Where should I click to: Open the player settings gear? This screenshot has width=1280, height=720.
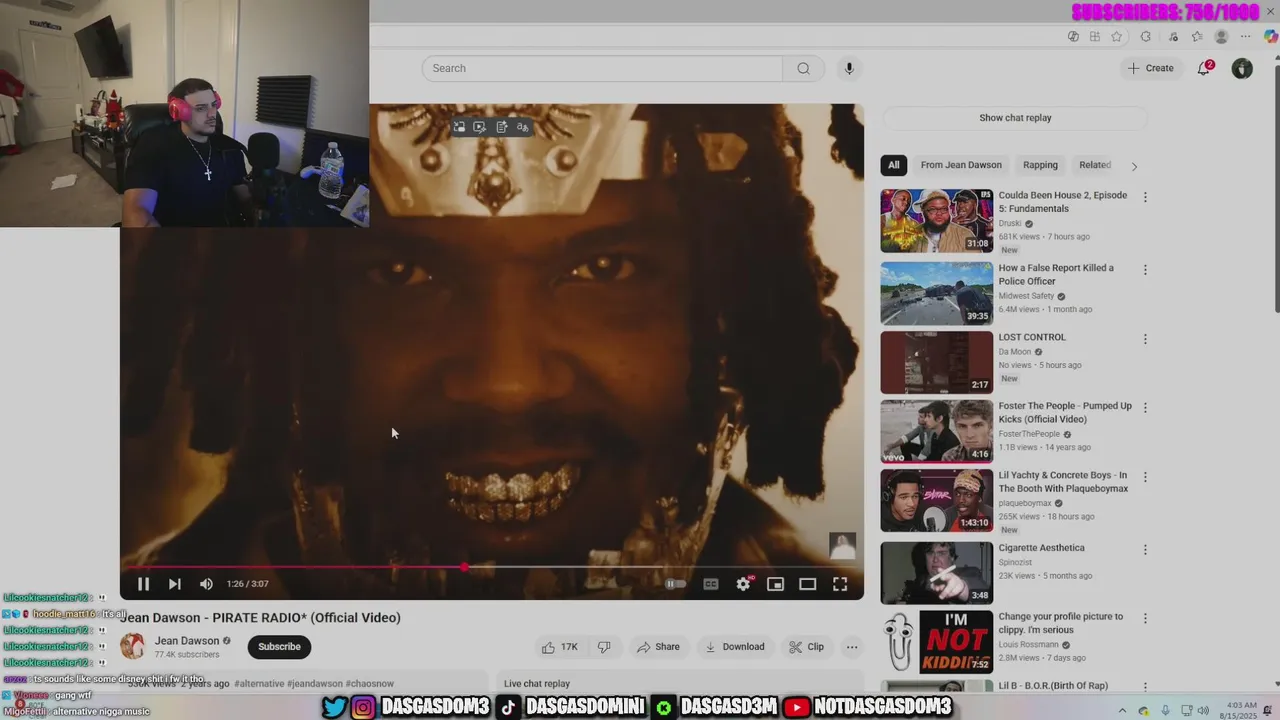tap(743, 584)
